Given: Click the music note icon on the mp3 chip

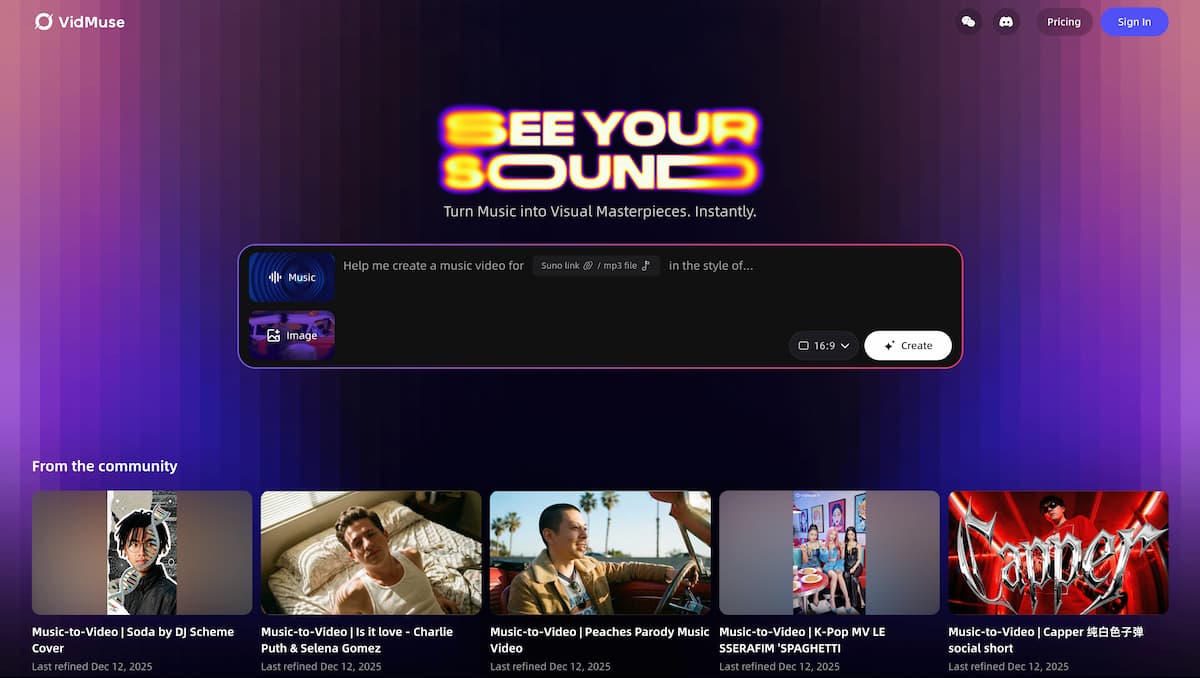Looking at the screenshot, I should pos(645,265).
